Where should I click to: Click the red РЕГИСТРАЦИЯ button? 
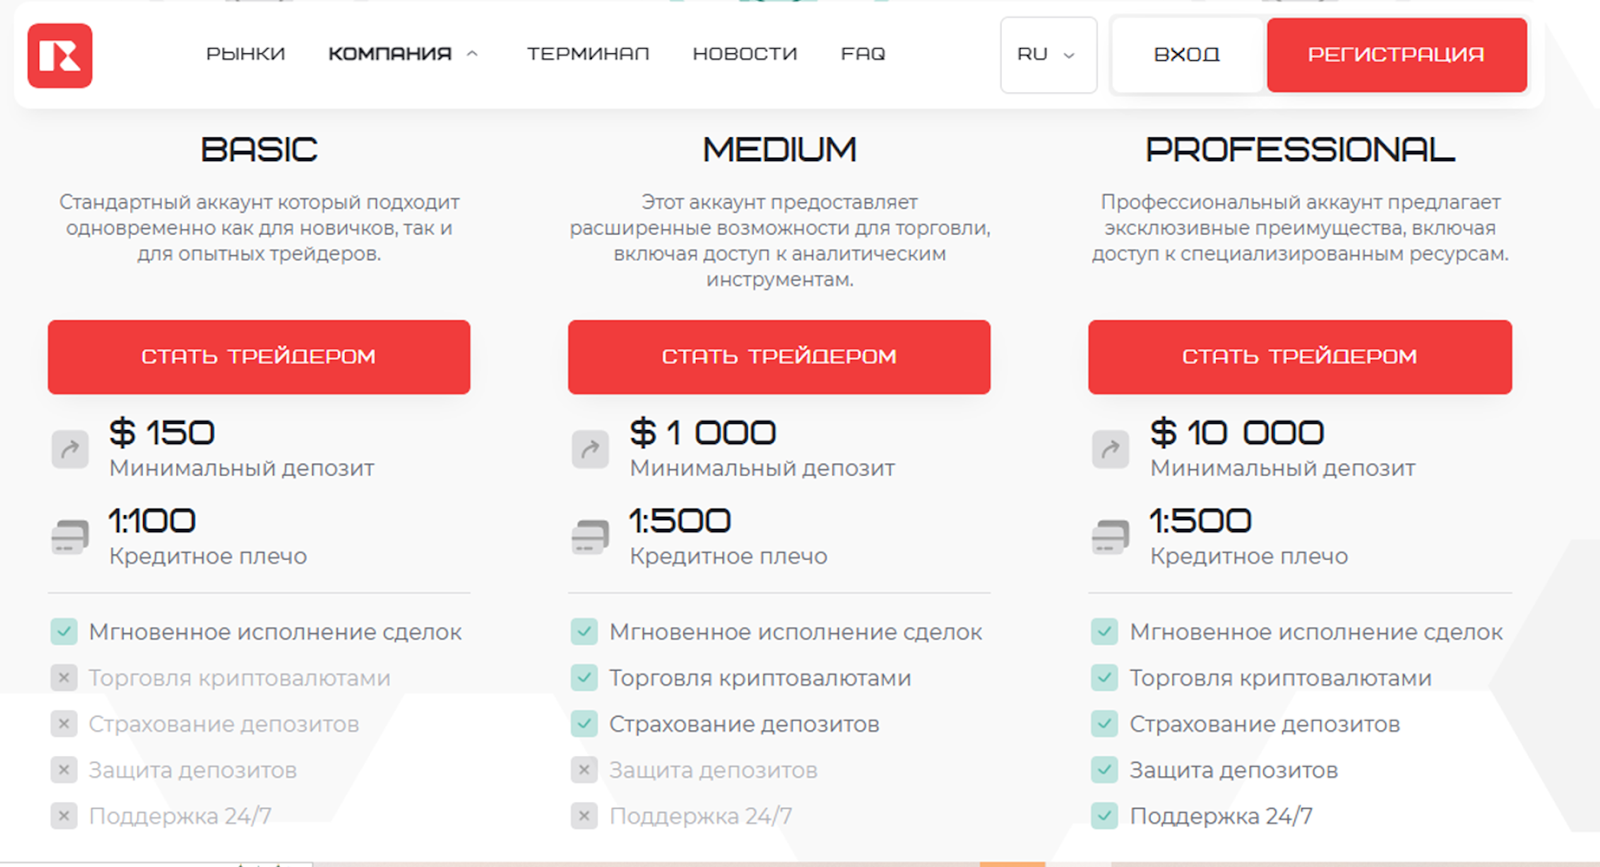[1396, 55]
